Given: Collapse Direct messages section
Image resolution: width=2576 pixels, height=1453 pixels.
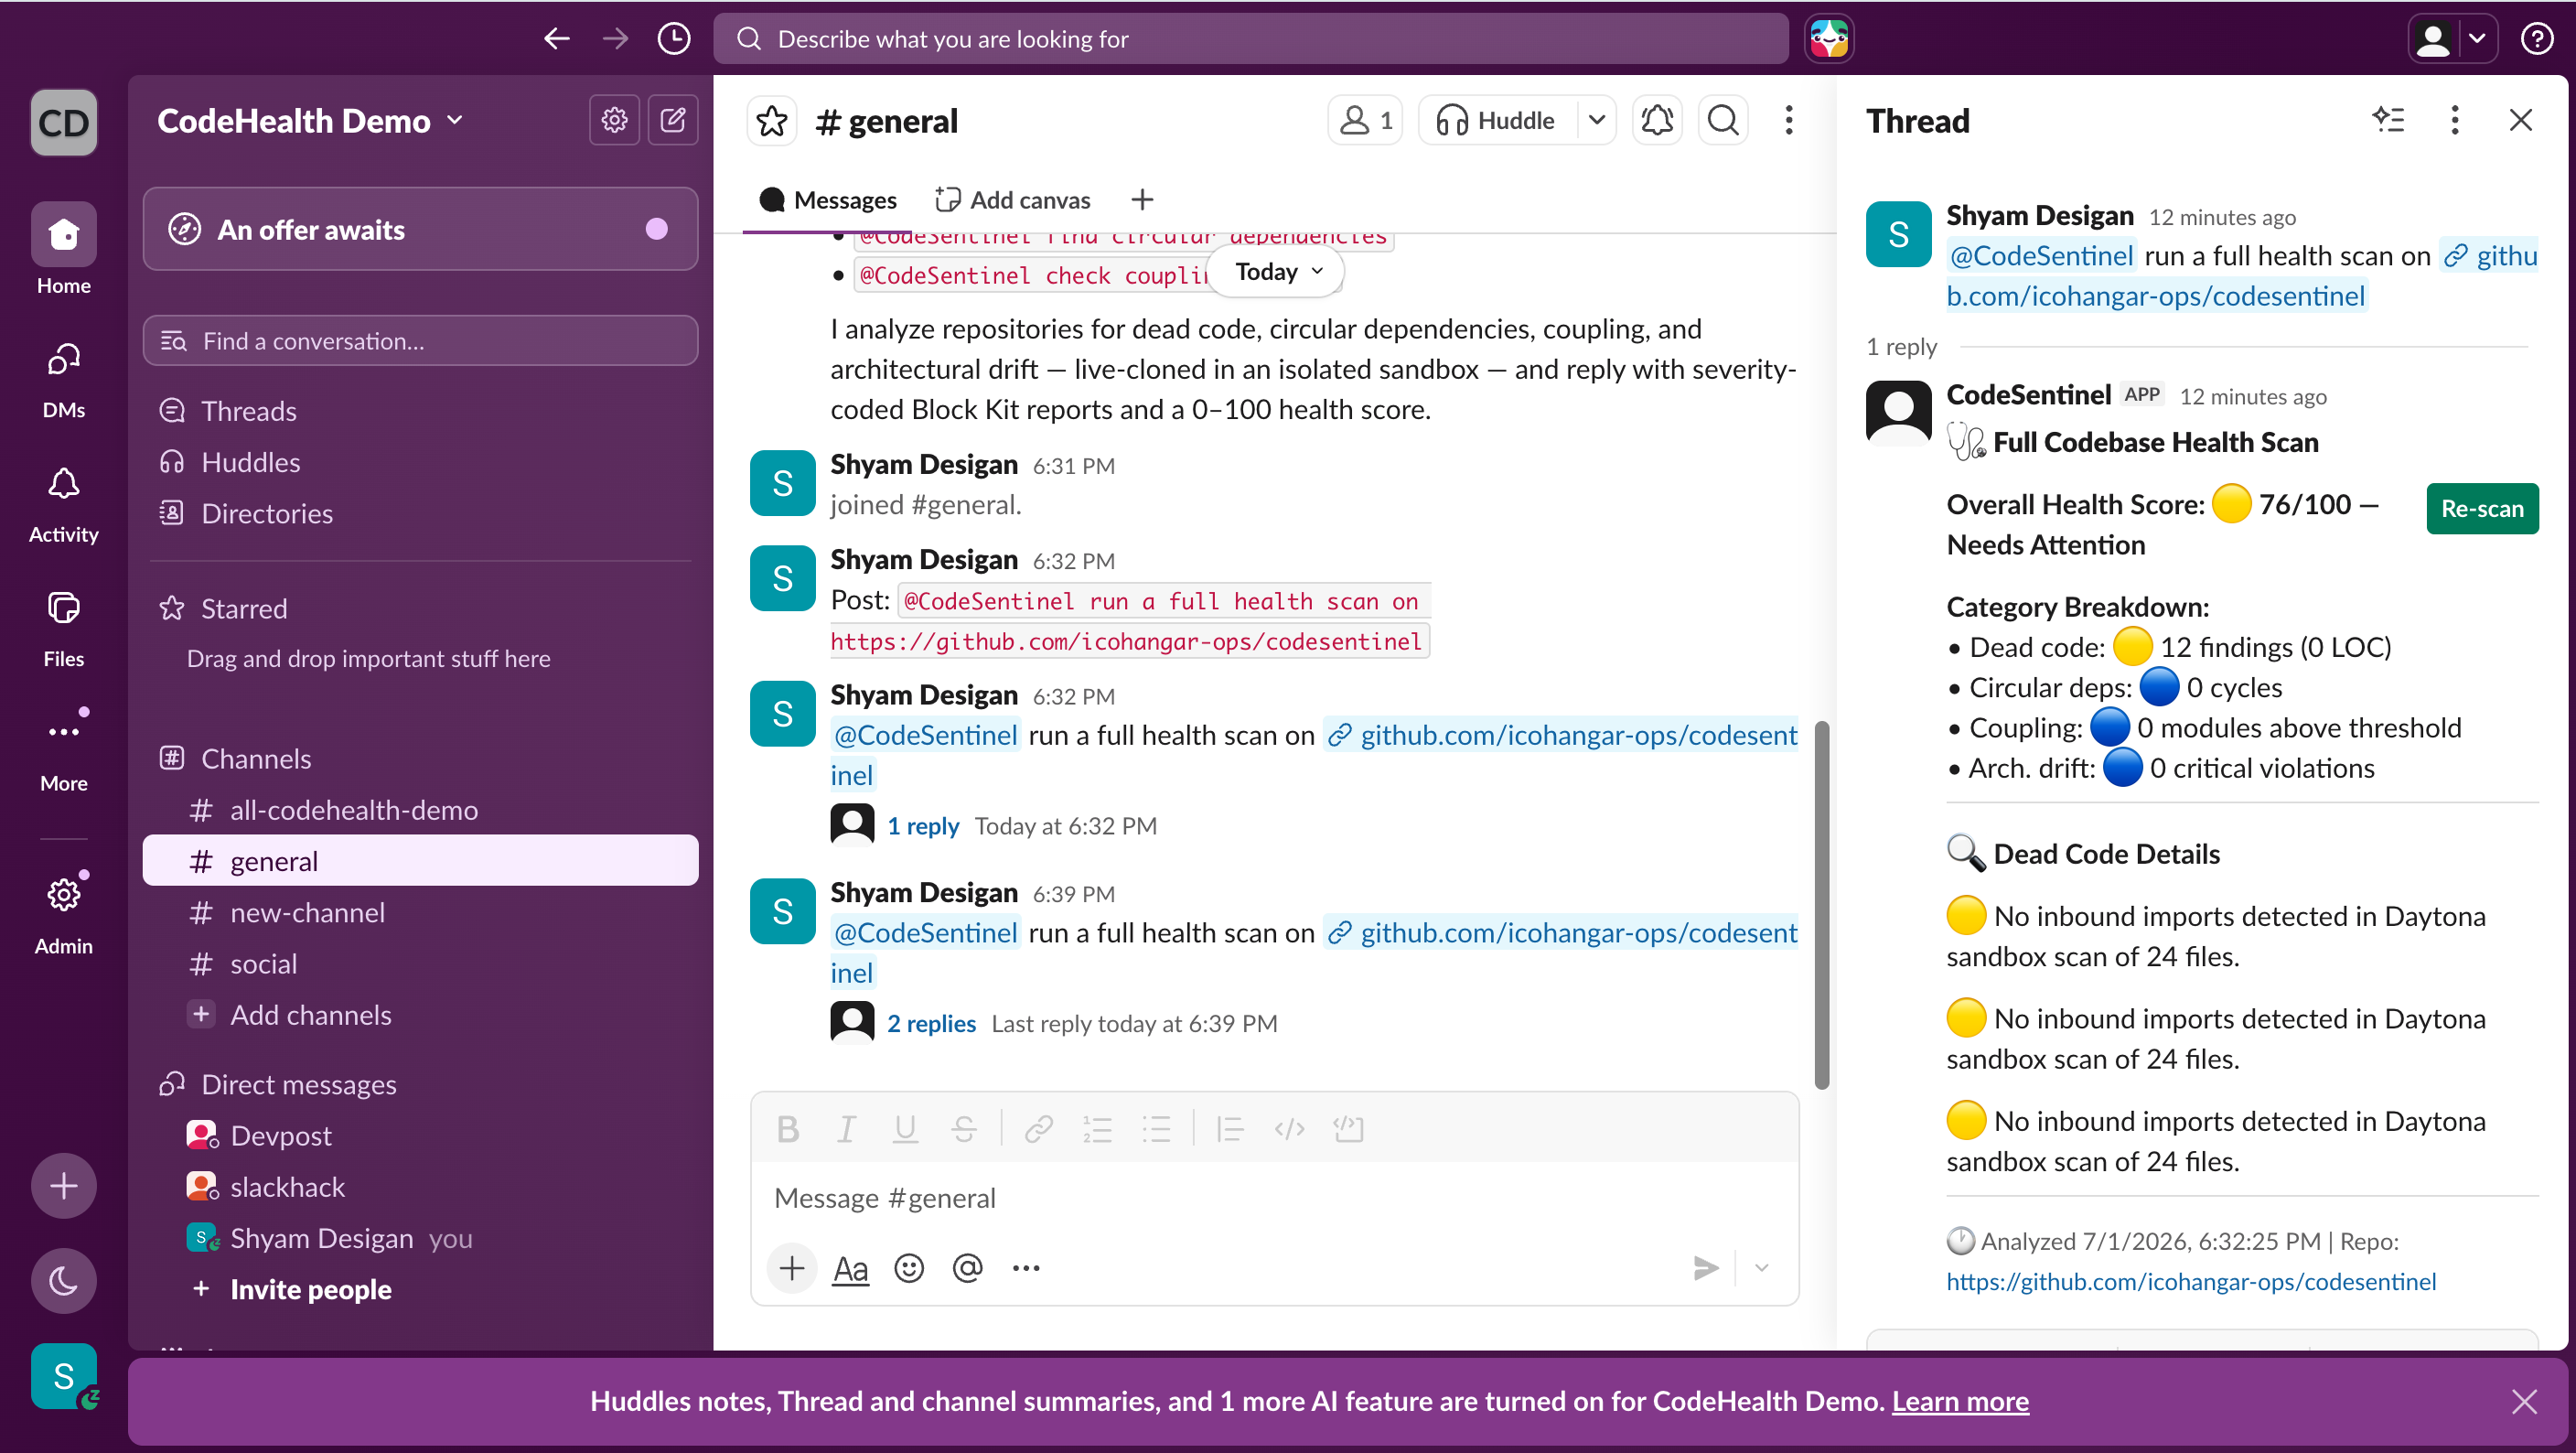Looking at the screenshot, I should point(298,1084).
